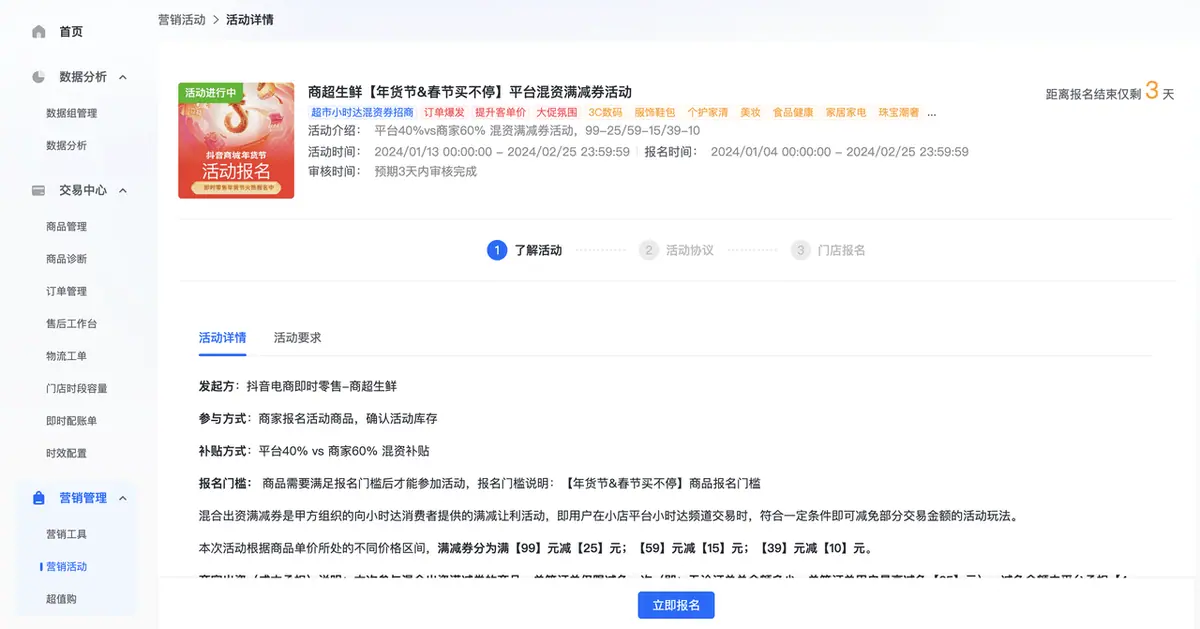Viewport: 1200px width, 629px height.
Task: Switch to the 活动要求 tab
Action: tap(298, 338)
